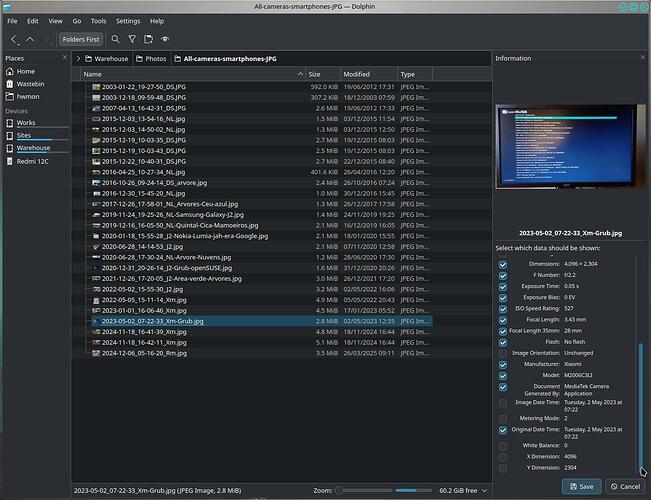Click the Folders First sort button

tap(80, 39)
